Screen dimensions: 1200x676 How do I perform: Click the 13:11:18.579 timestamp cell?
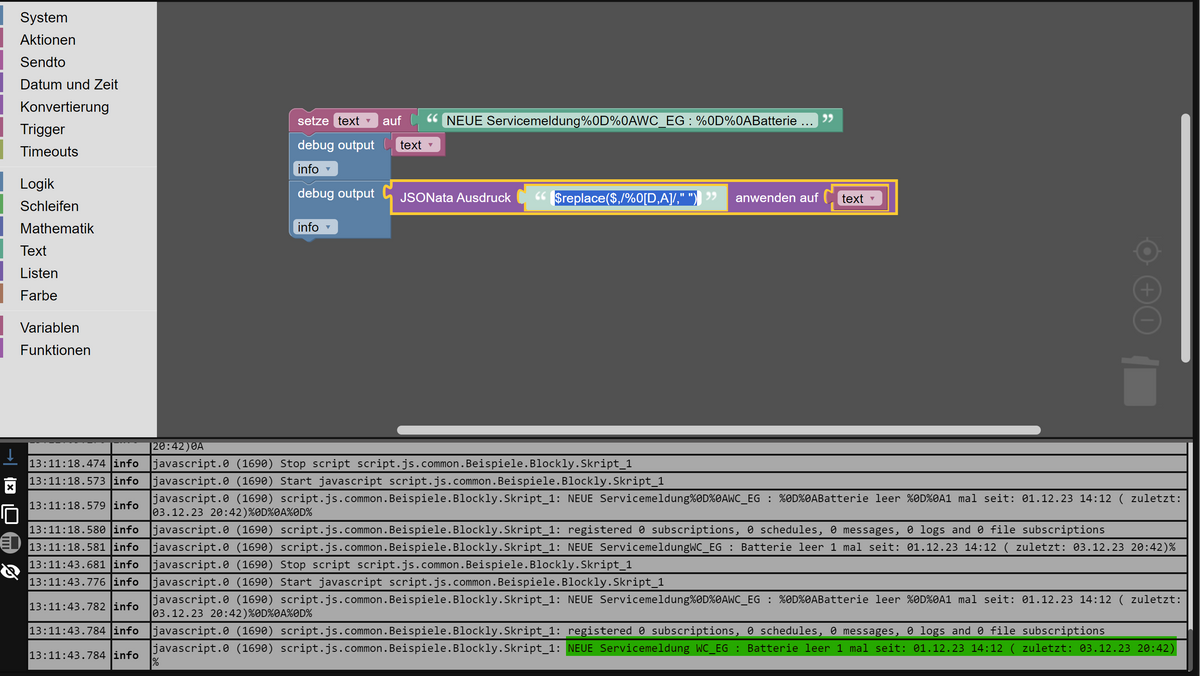pos(68,505)
